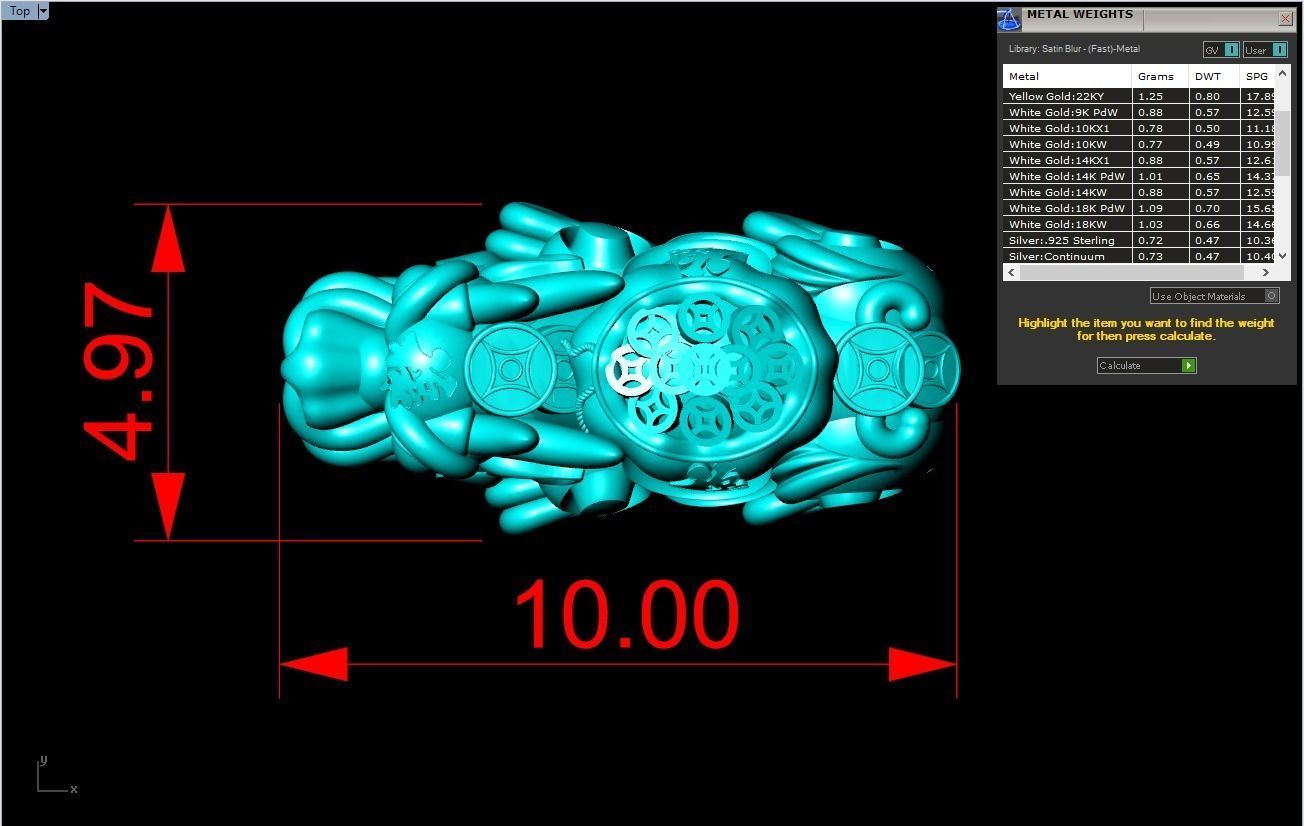1304x826 pixels.
Task: Sort by the Grams column header
Action: [1161, 76]
